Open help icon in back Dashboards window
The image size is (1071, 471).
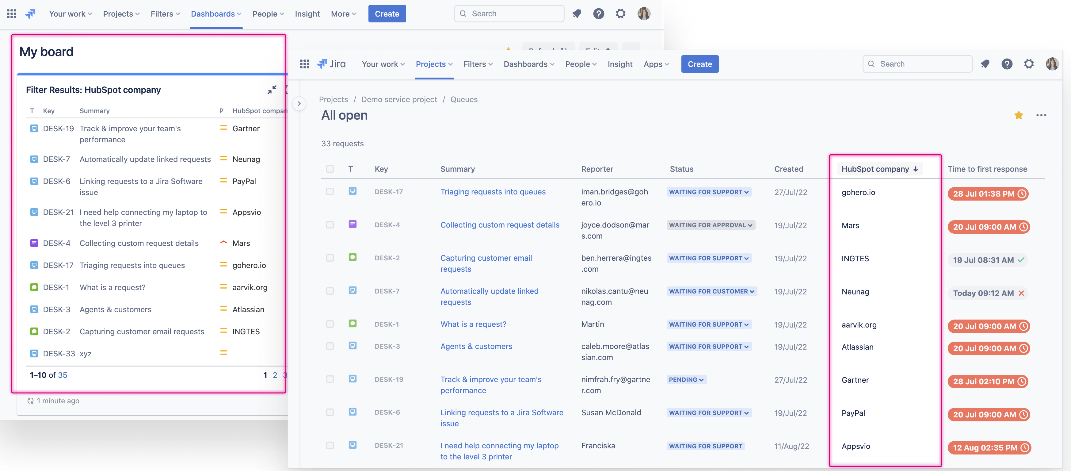(x=598, y=14)
